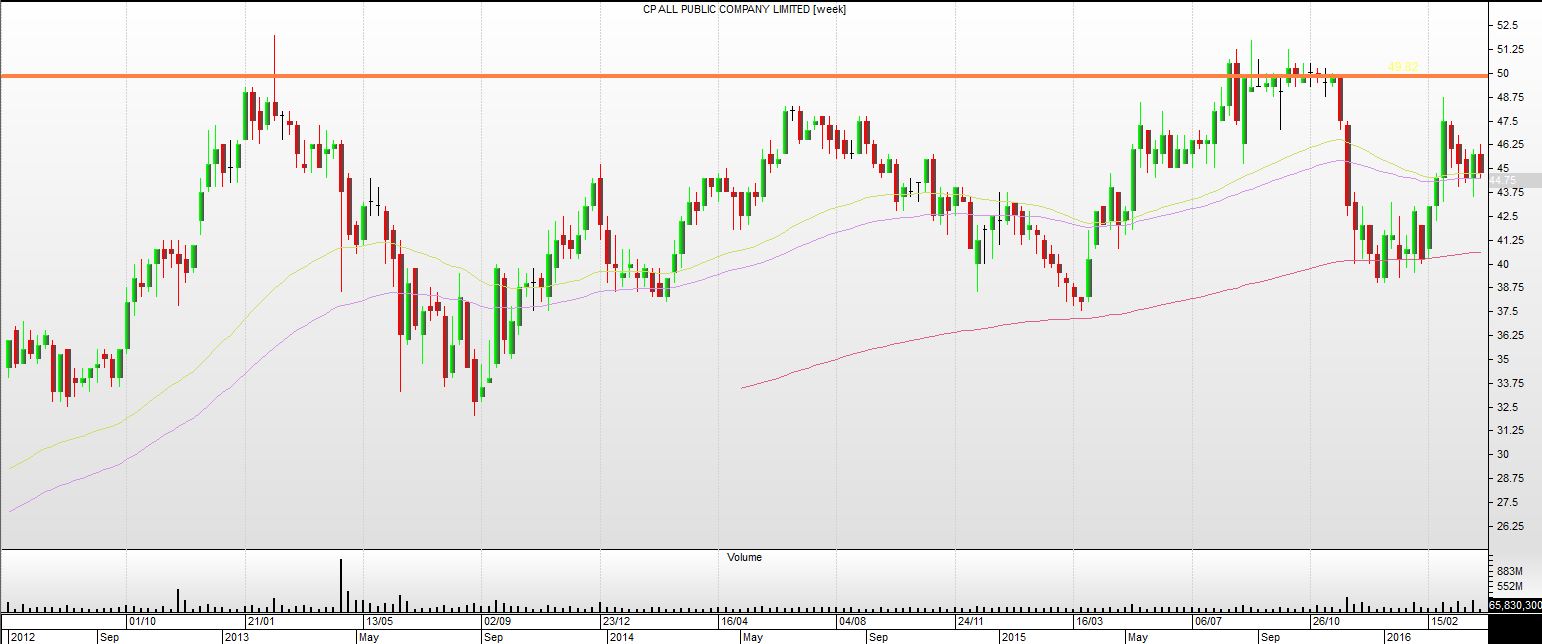Click the 883M volume axis label
Image resolution: width=1542 pixels, height=644 pixels.
pos(1509,570)
